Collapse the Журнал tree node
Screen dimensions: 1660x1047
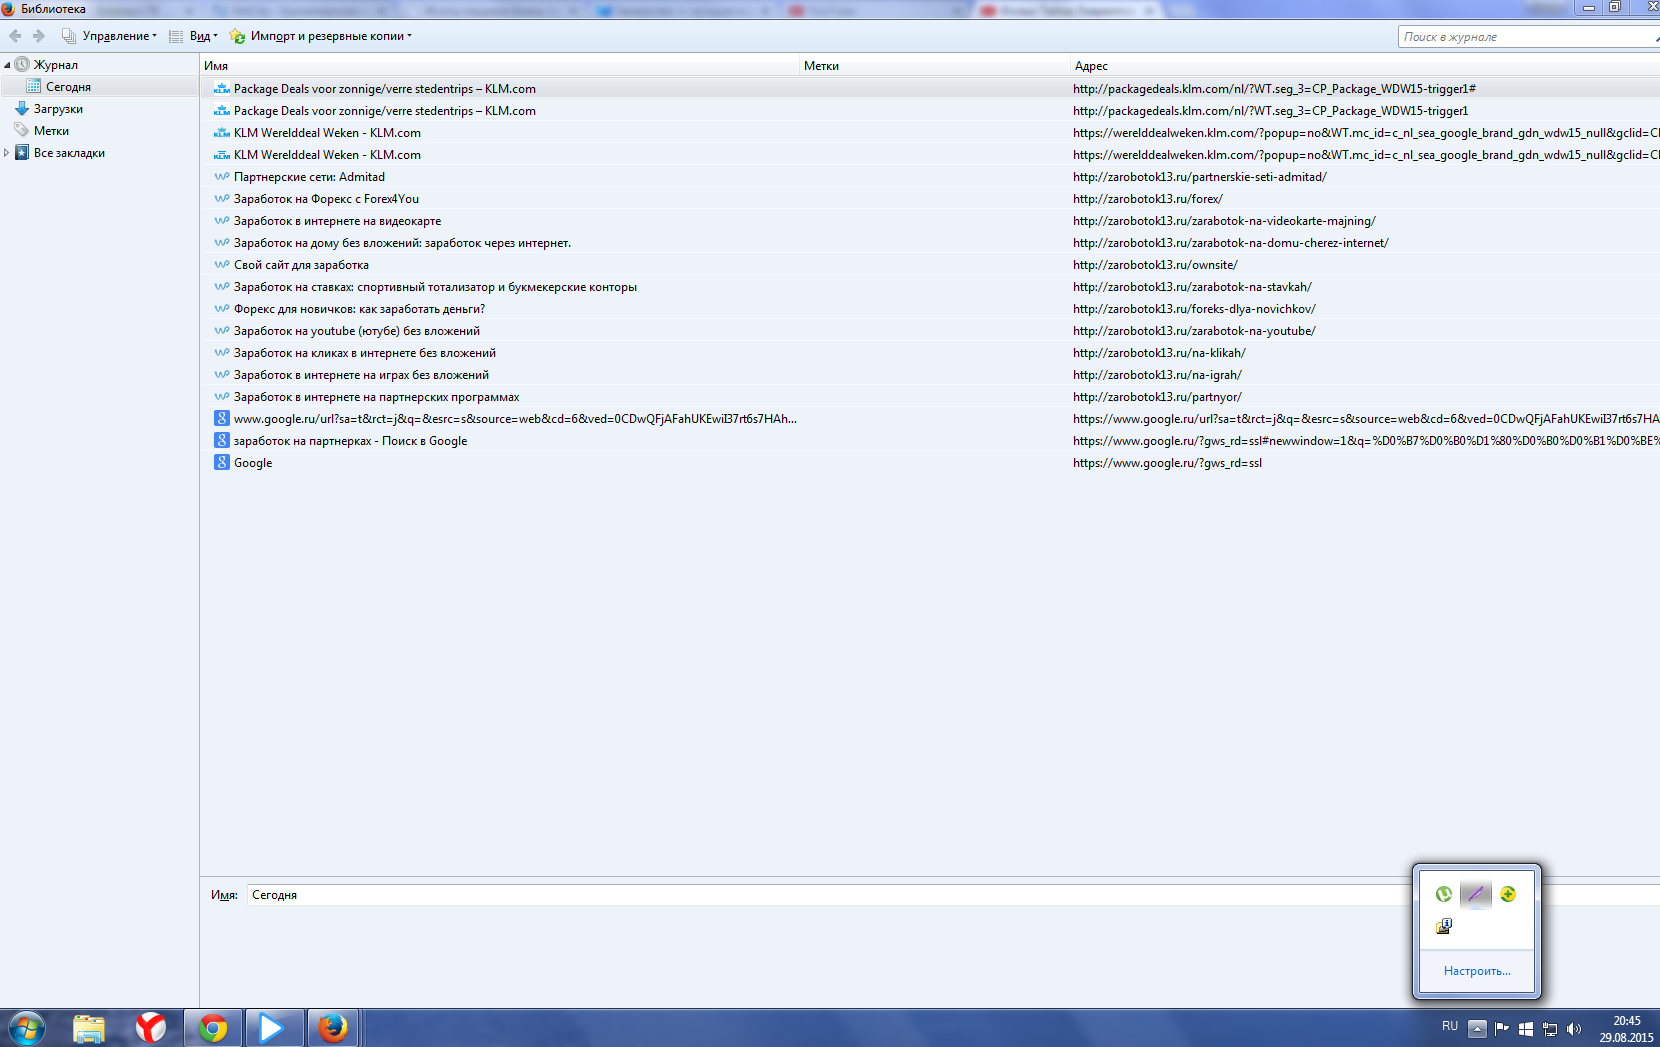pyautogui.click(x=7, y=65)
